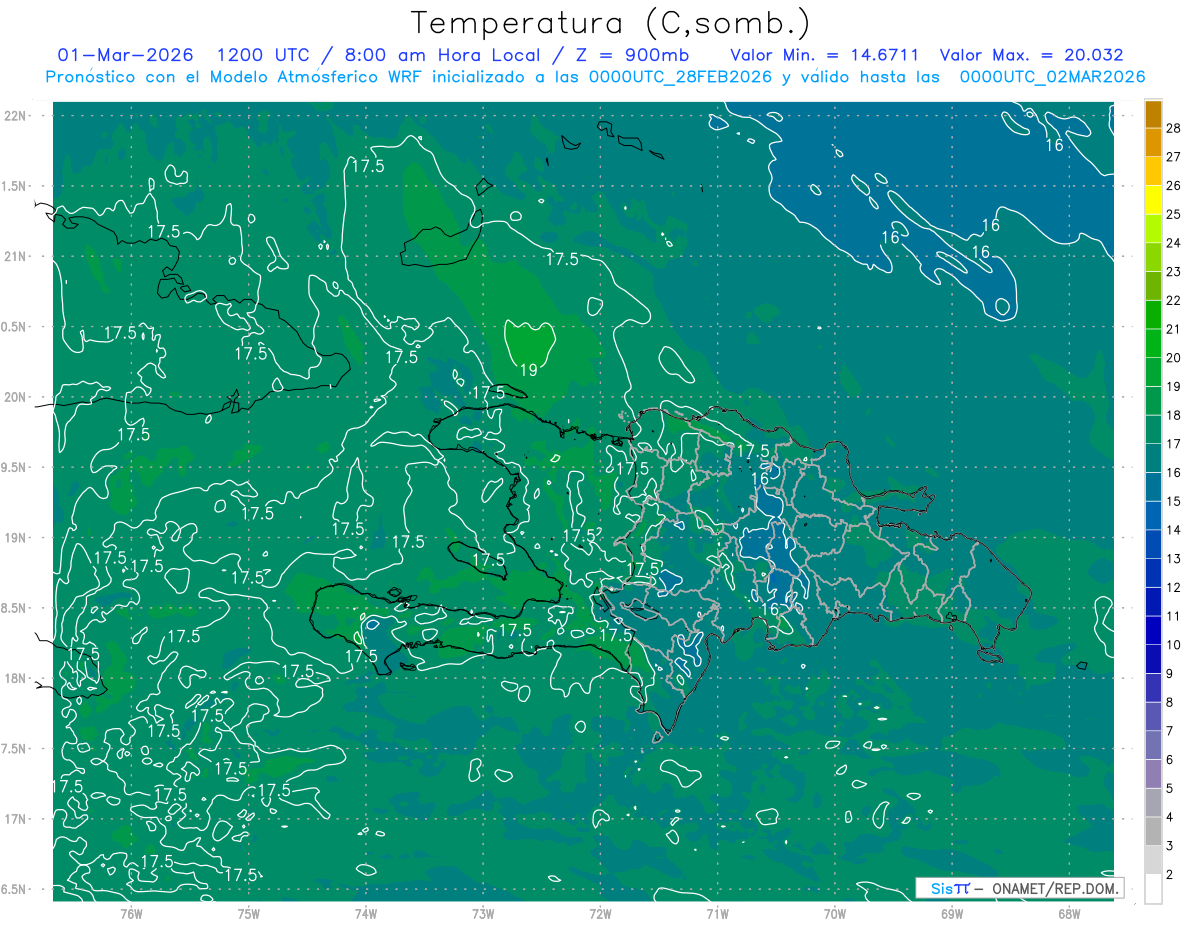Click the "73W" longitude axis label
This screenshot has height=927, width=1200.
[483, 913]
